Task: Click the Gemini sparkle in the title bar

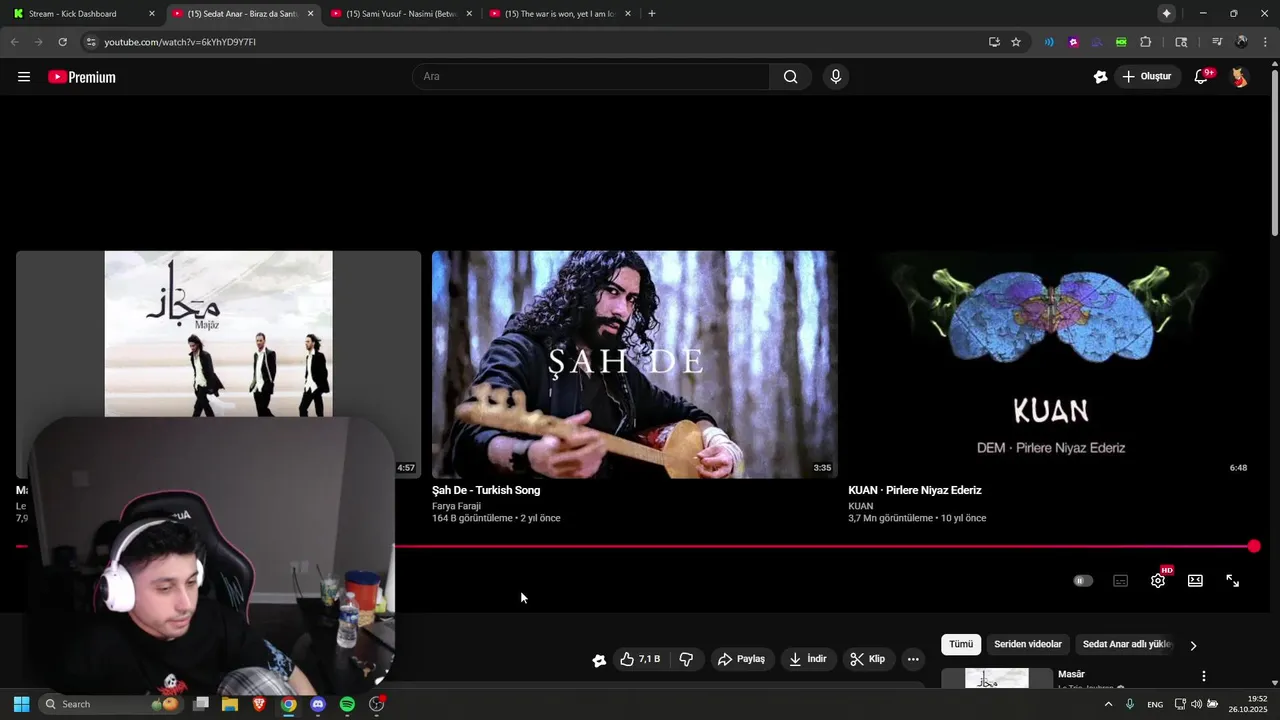Action: tap(1166, 14)
